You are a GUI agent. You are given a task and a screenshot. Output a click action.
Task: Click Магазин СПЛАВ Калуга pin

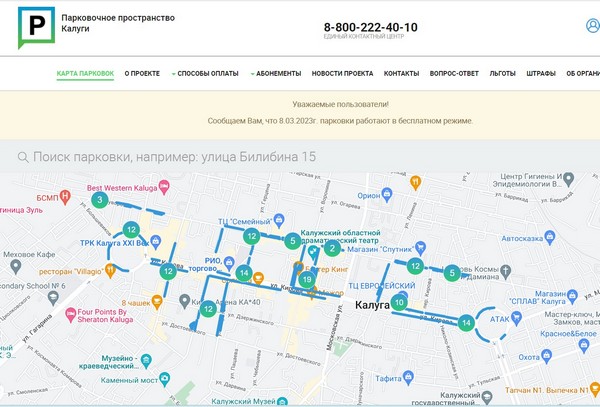pyautogui.click(x=572, y=296)
